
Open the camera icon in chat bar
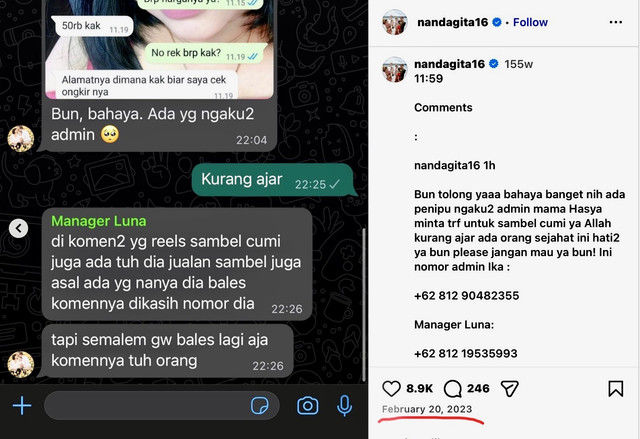click(308, 406)
